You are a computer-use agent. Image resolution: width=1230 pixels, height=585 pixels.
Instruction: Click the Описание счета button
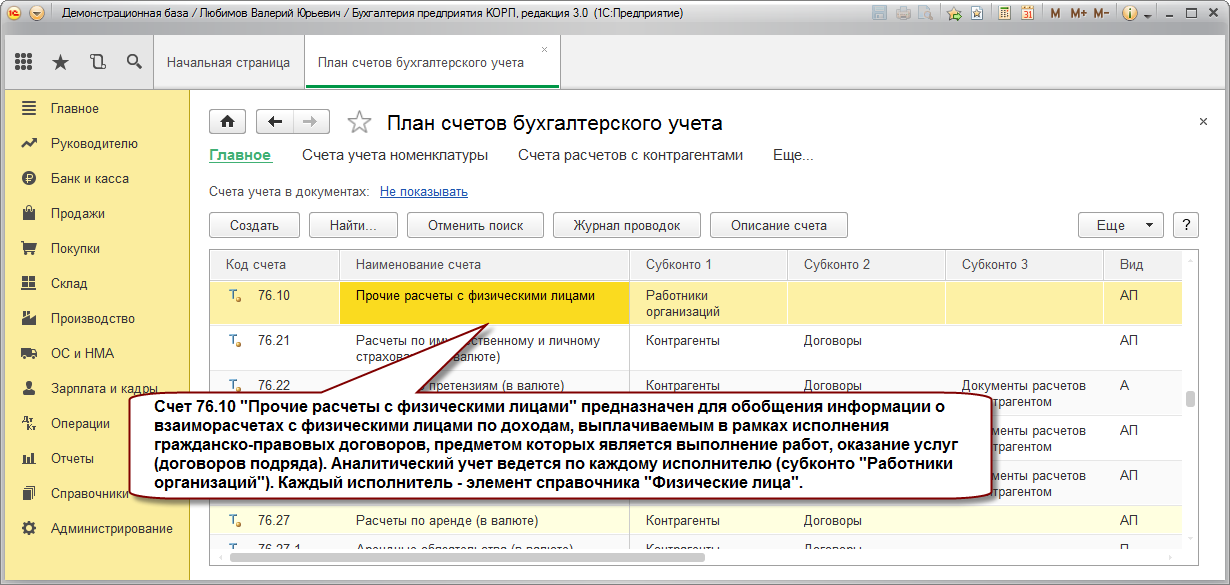click(779, 225)
